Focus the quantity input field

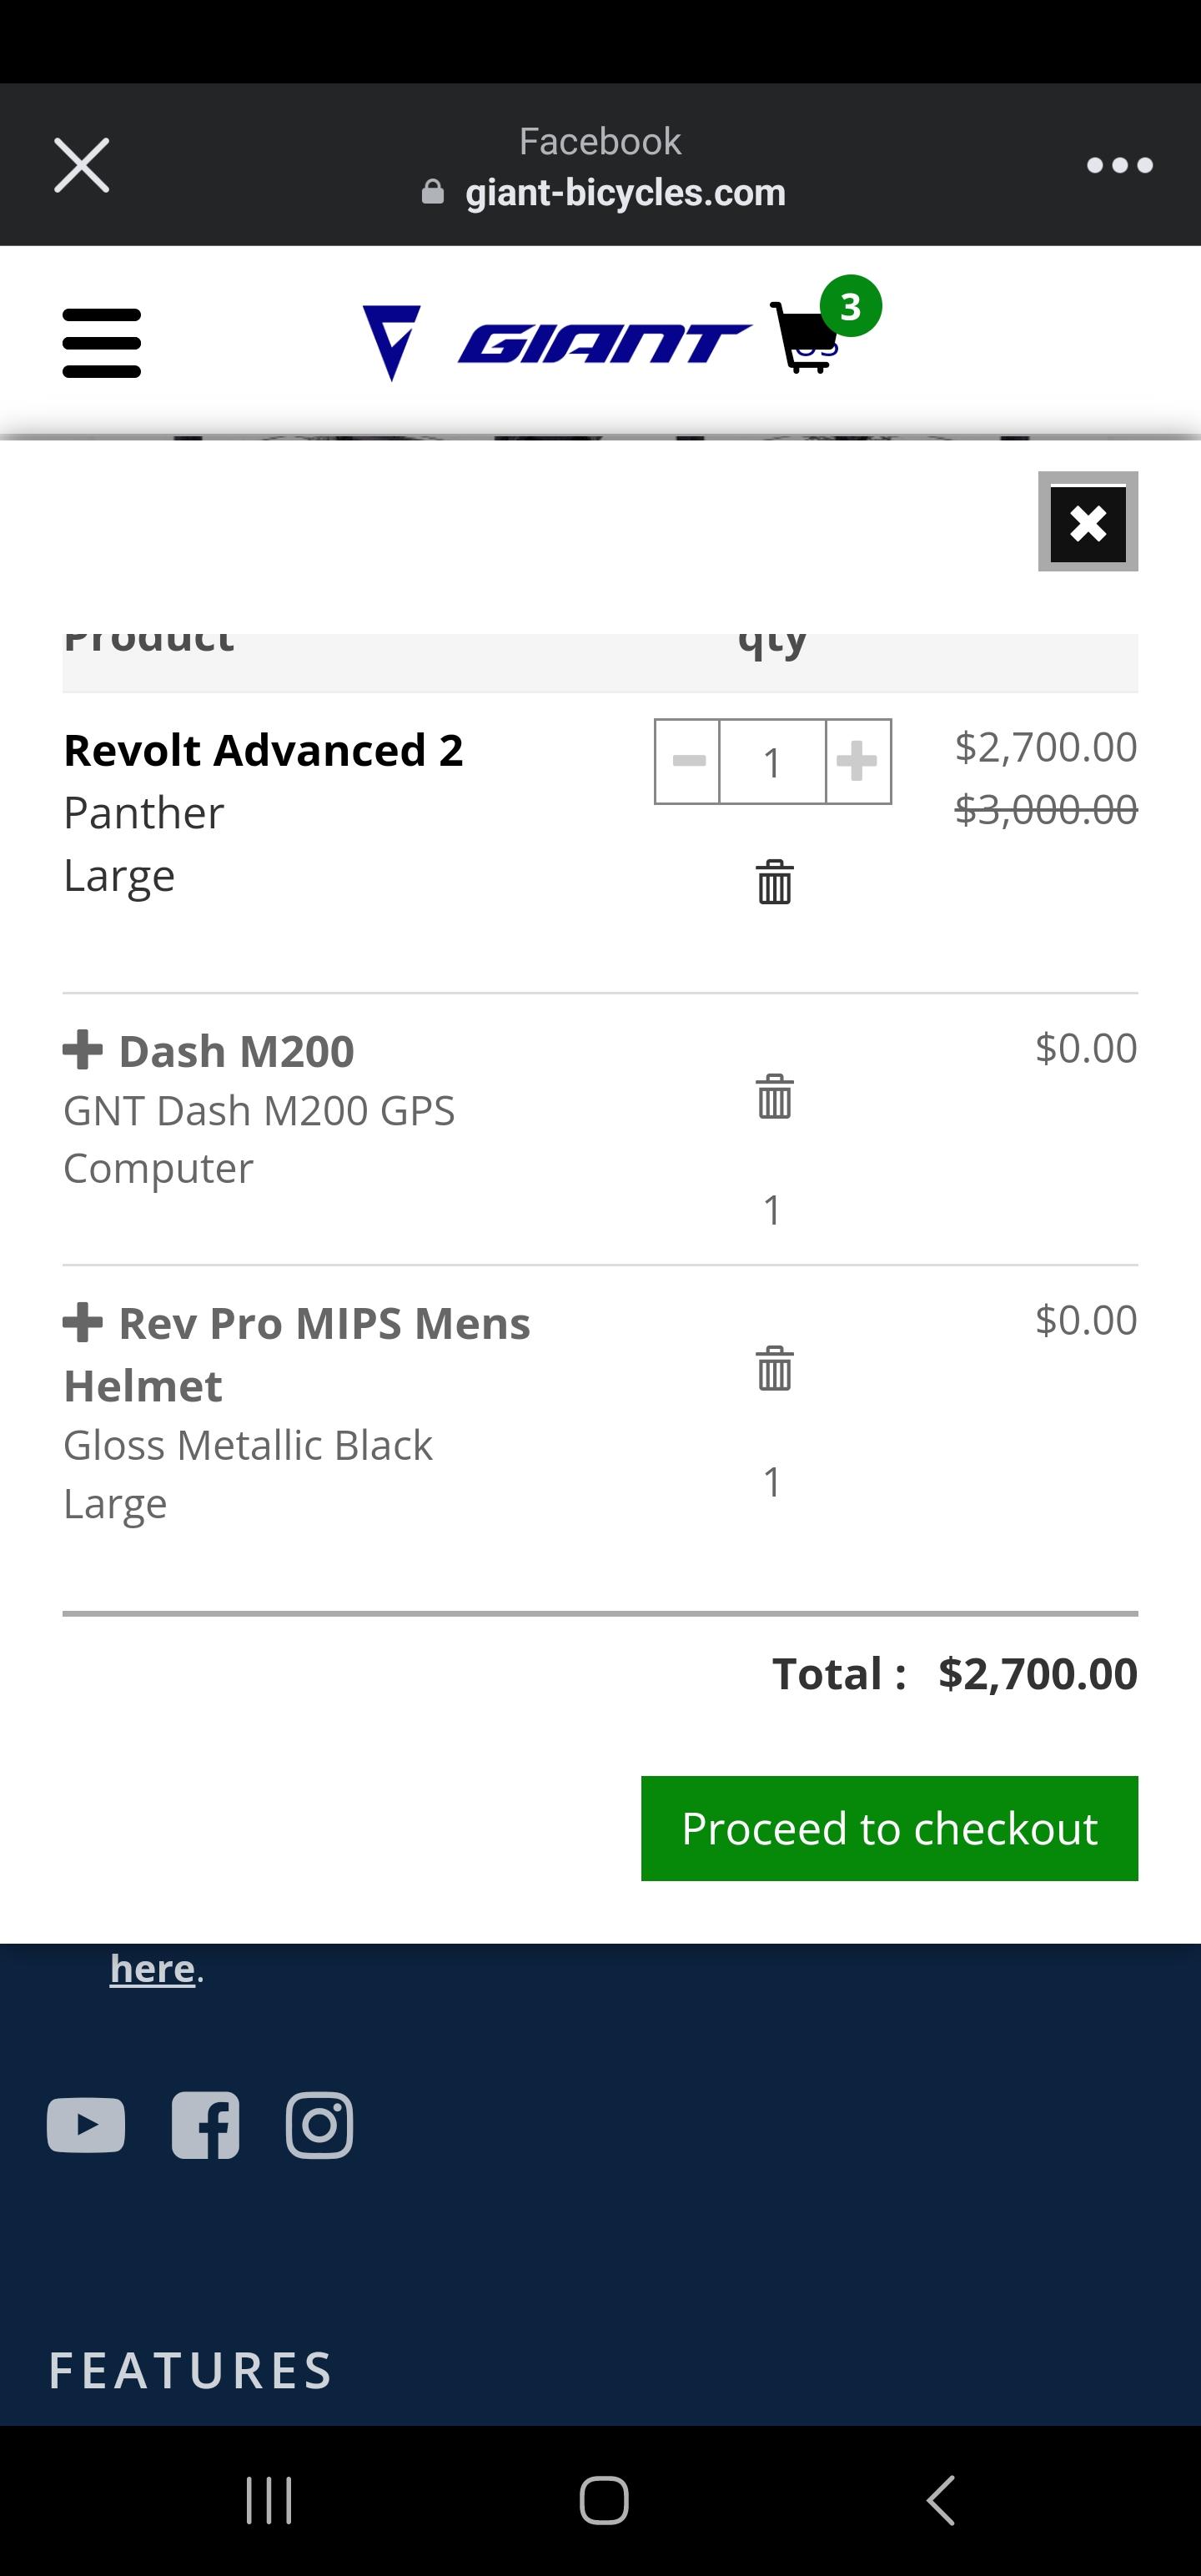coord(772,761)
